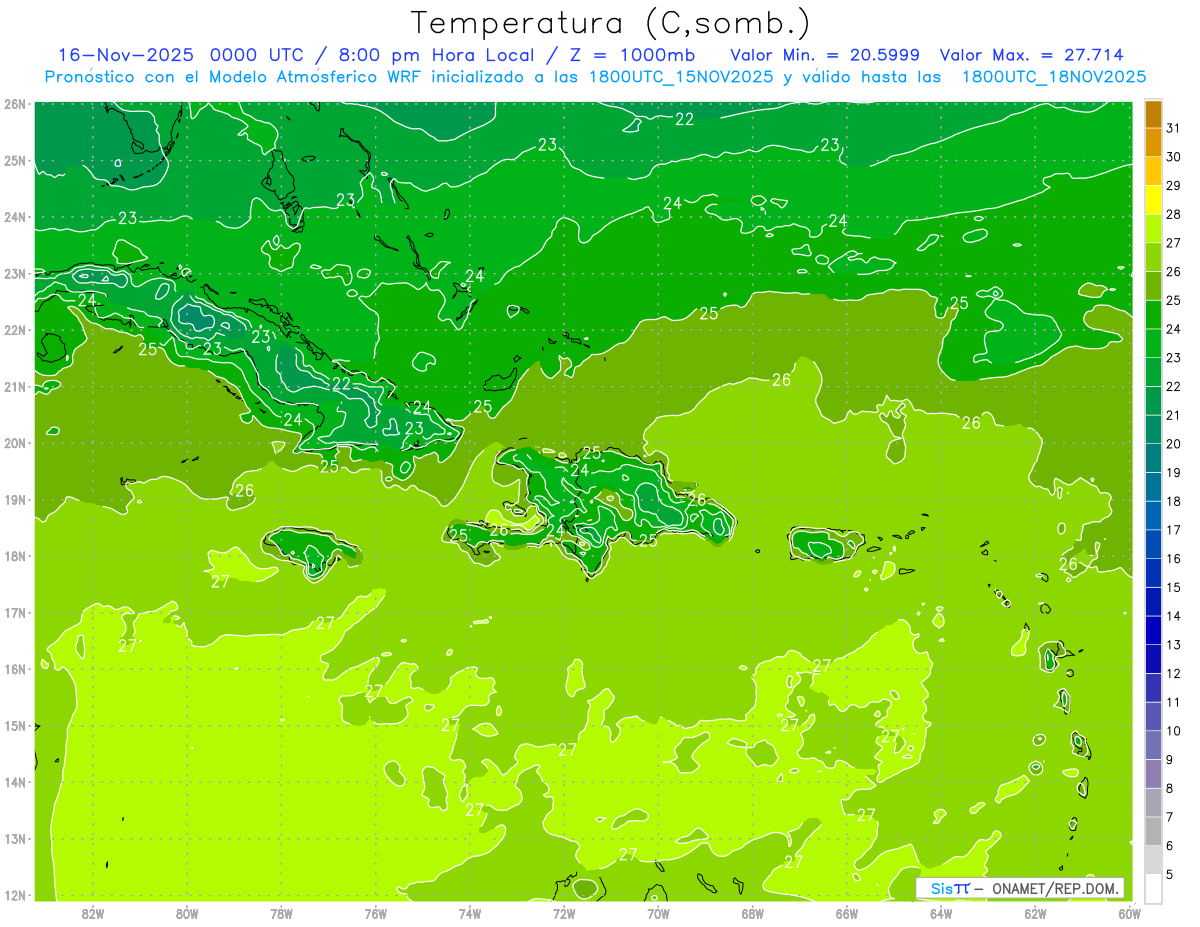This screenshot has height=927, width=1200.
Task: Click the blue colorbar swatch between 16 and 17
Action: click(1153, 544)
